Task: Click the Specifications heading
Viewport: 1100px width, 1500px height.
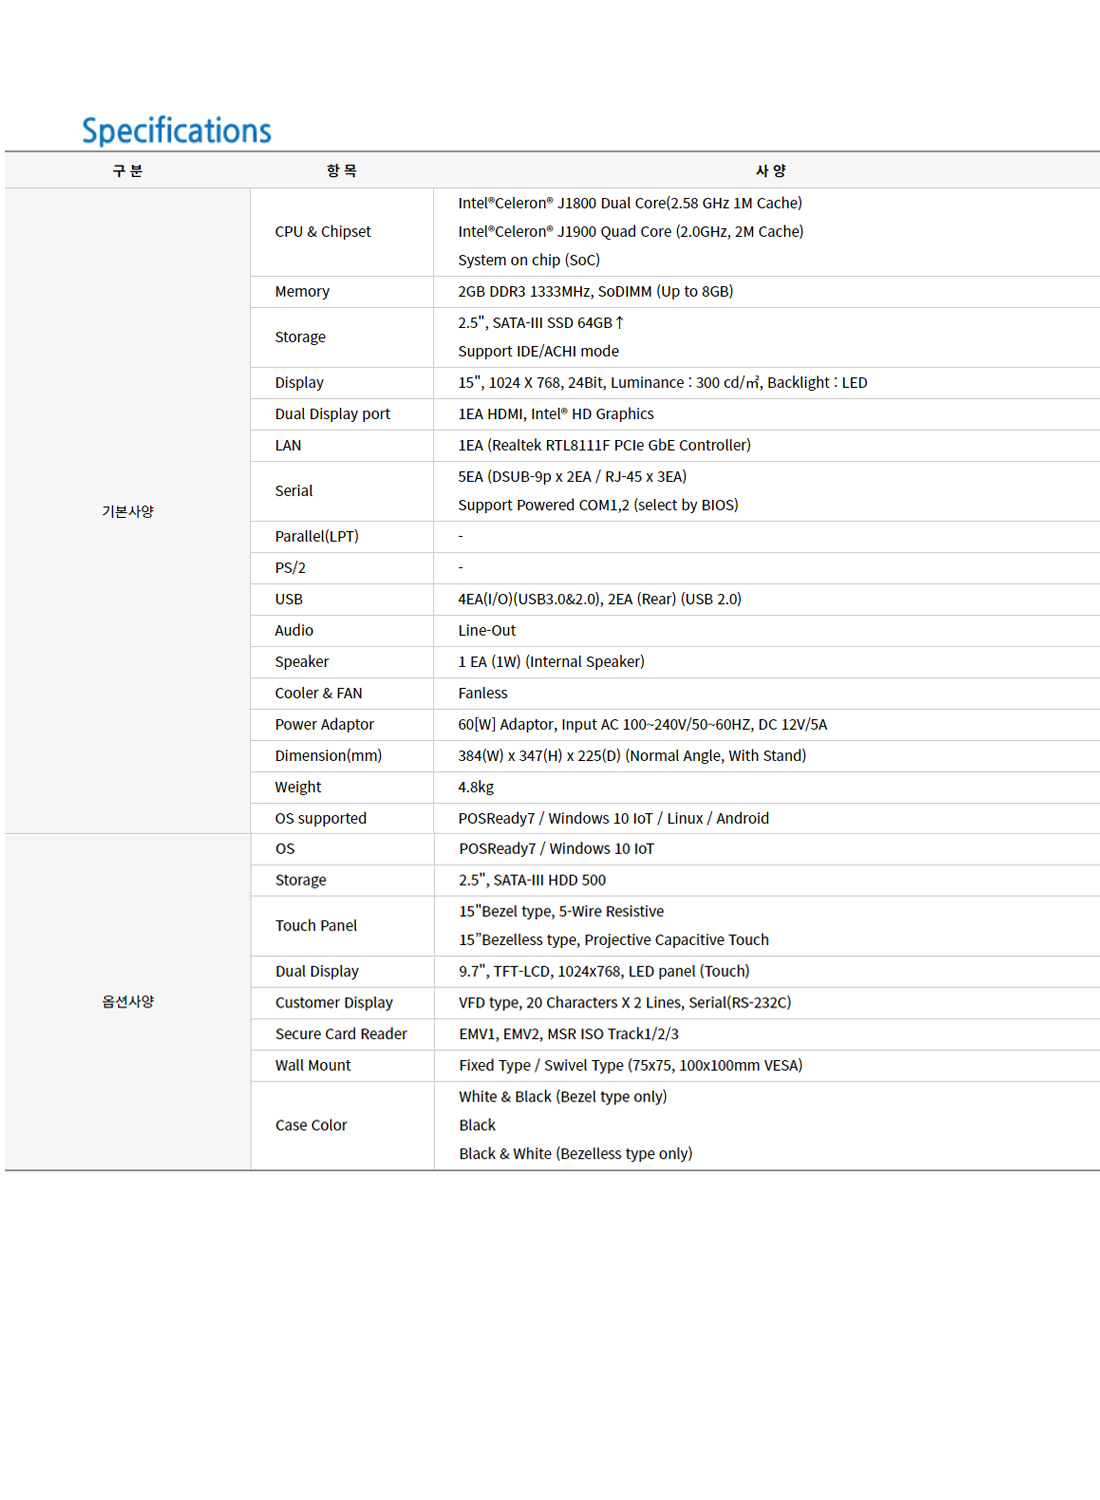Action: point(176,131)
